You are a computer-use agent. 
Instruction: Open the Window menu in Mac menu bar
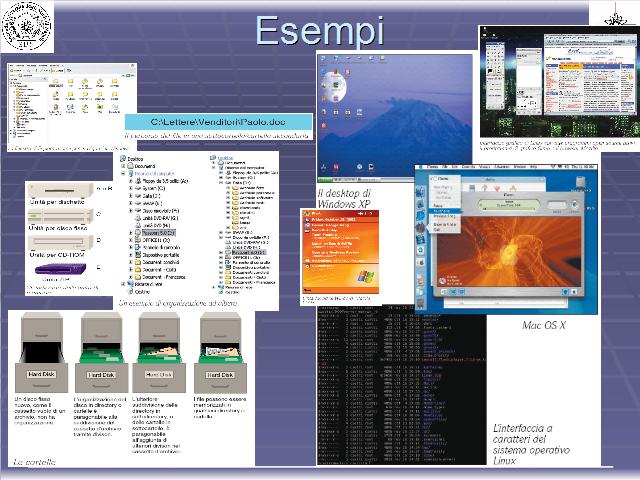[519, 167]
